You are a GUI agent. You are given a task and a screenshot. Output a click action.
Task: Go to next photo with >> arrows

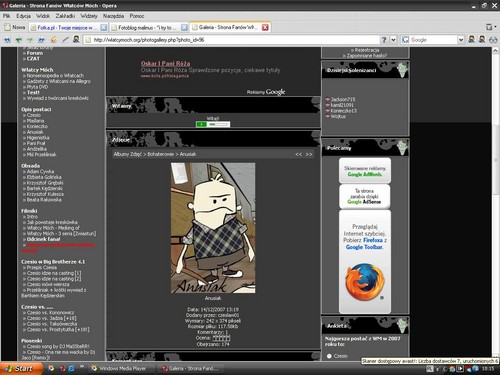(x=309, y=154)
